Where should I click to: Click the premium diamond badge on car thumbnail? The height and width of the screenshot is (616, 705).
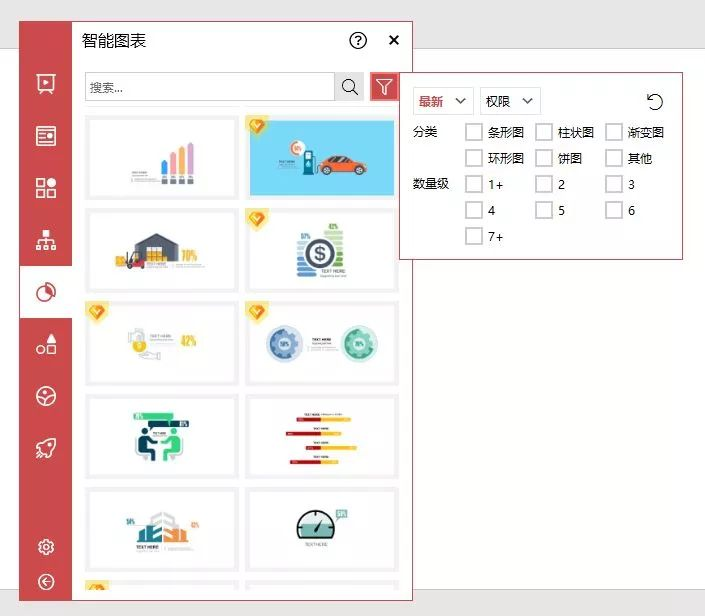[x=257, y=125]
